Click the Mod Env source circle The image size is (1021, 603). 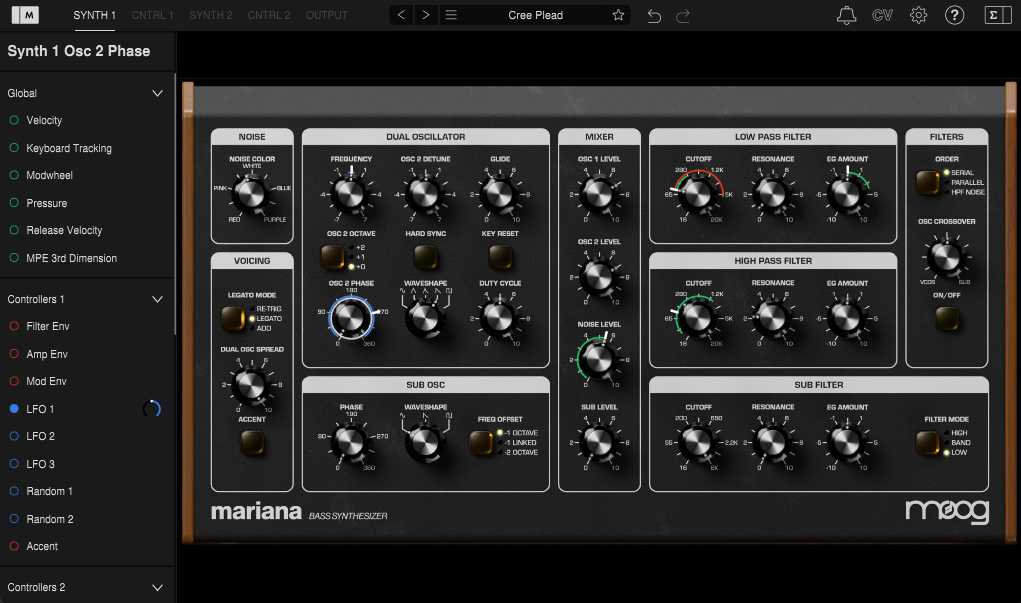click(x=14, y=381)
